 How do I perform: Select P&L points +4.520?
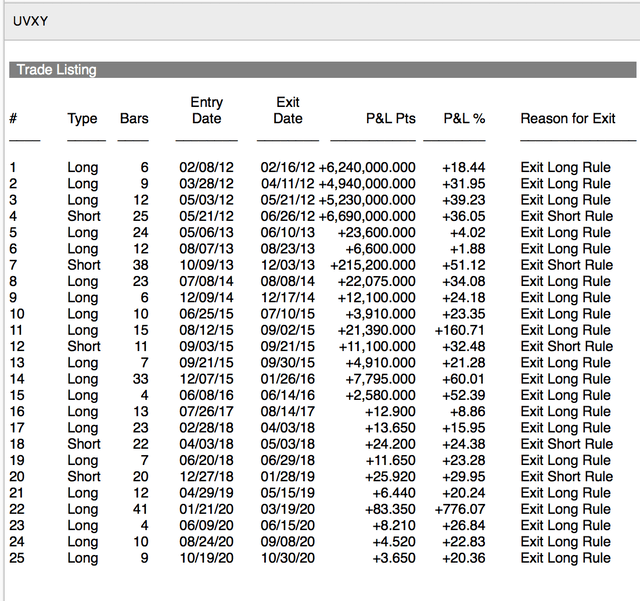point(394,542)
